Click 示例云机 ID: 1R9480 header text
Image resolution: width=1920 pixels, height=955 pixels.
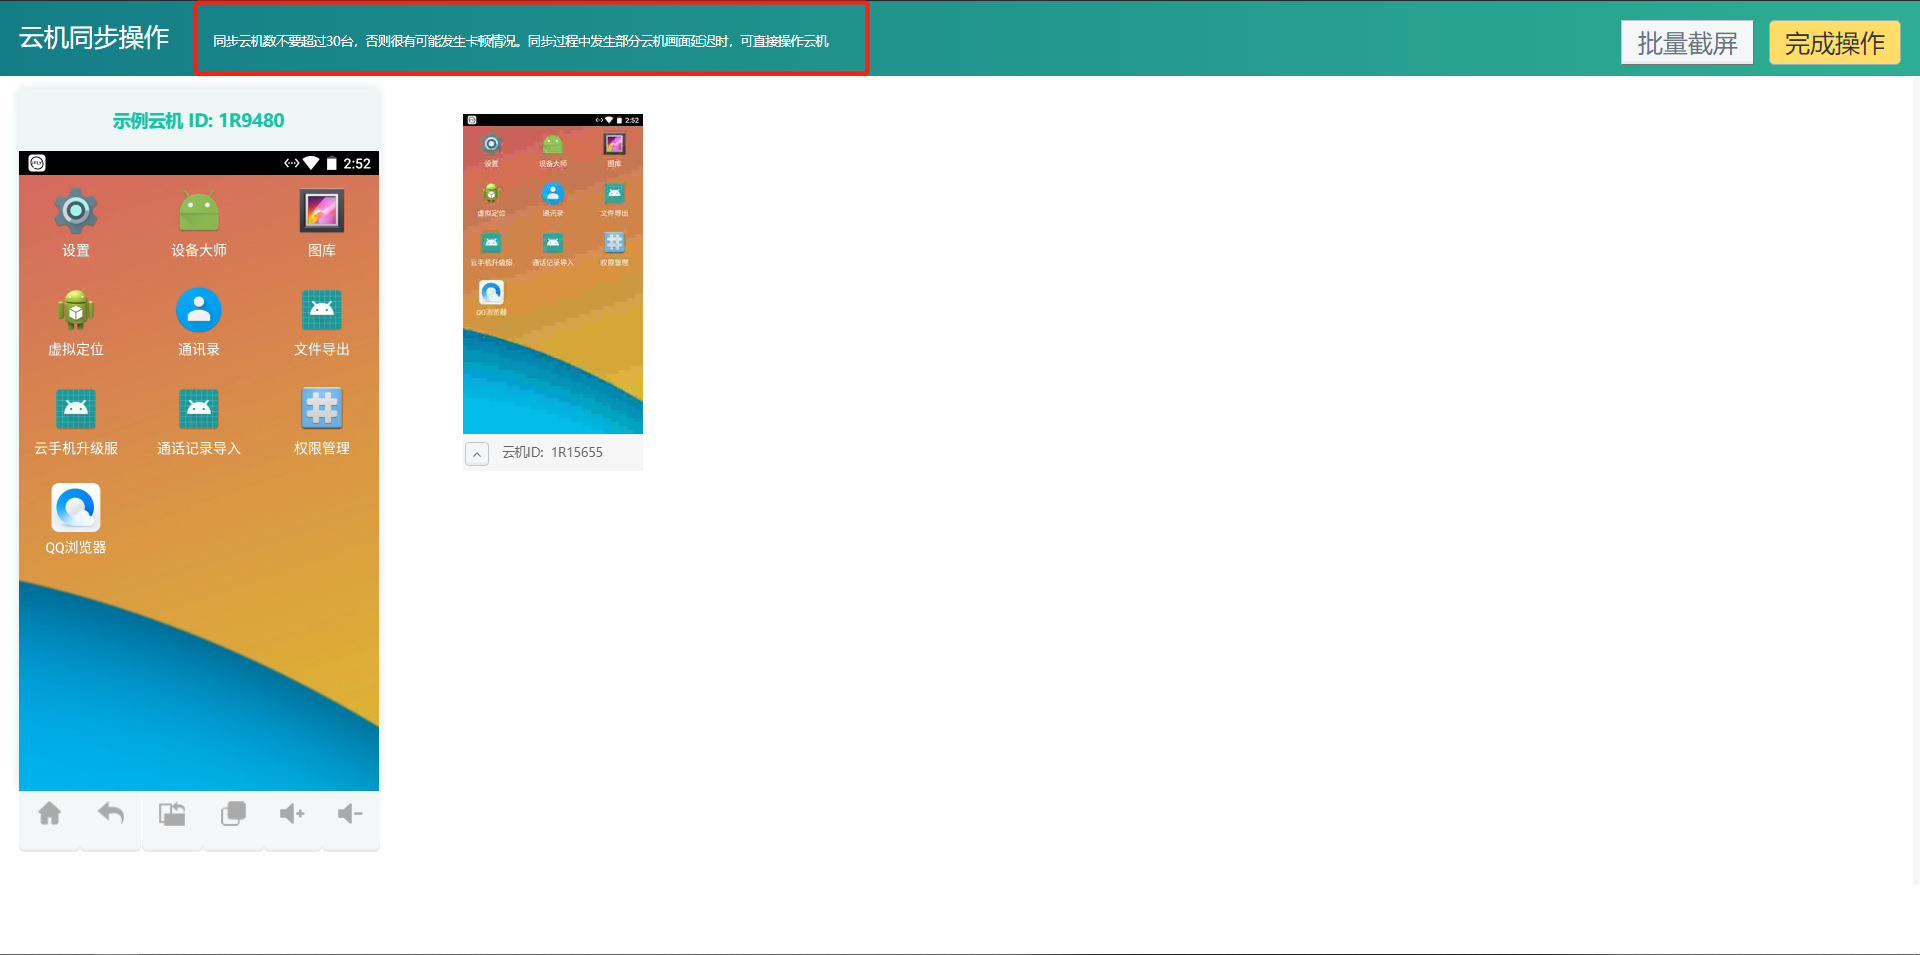[198, 121]
